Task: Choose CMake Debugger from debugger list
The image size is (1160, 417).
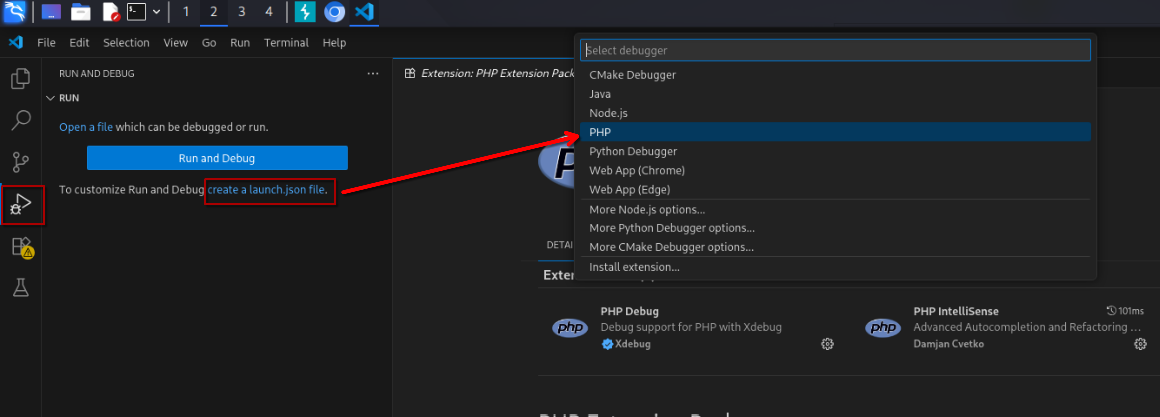Action: 835,75
